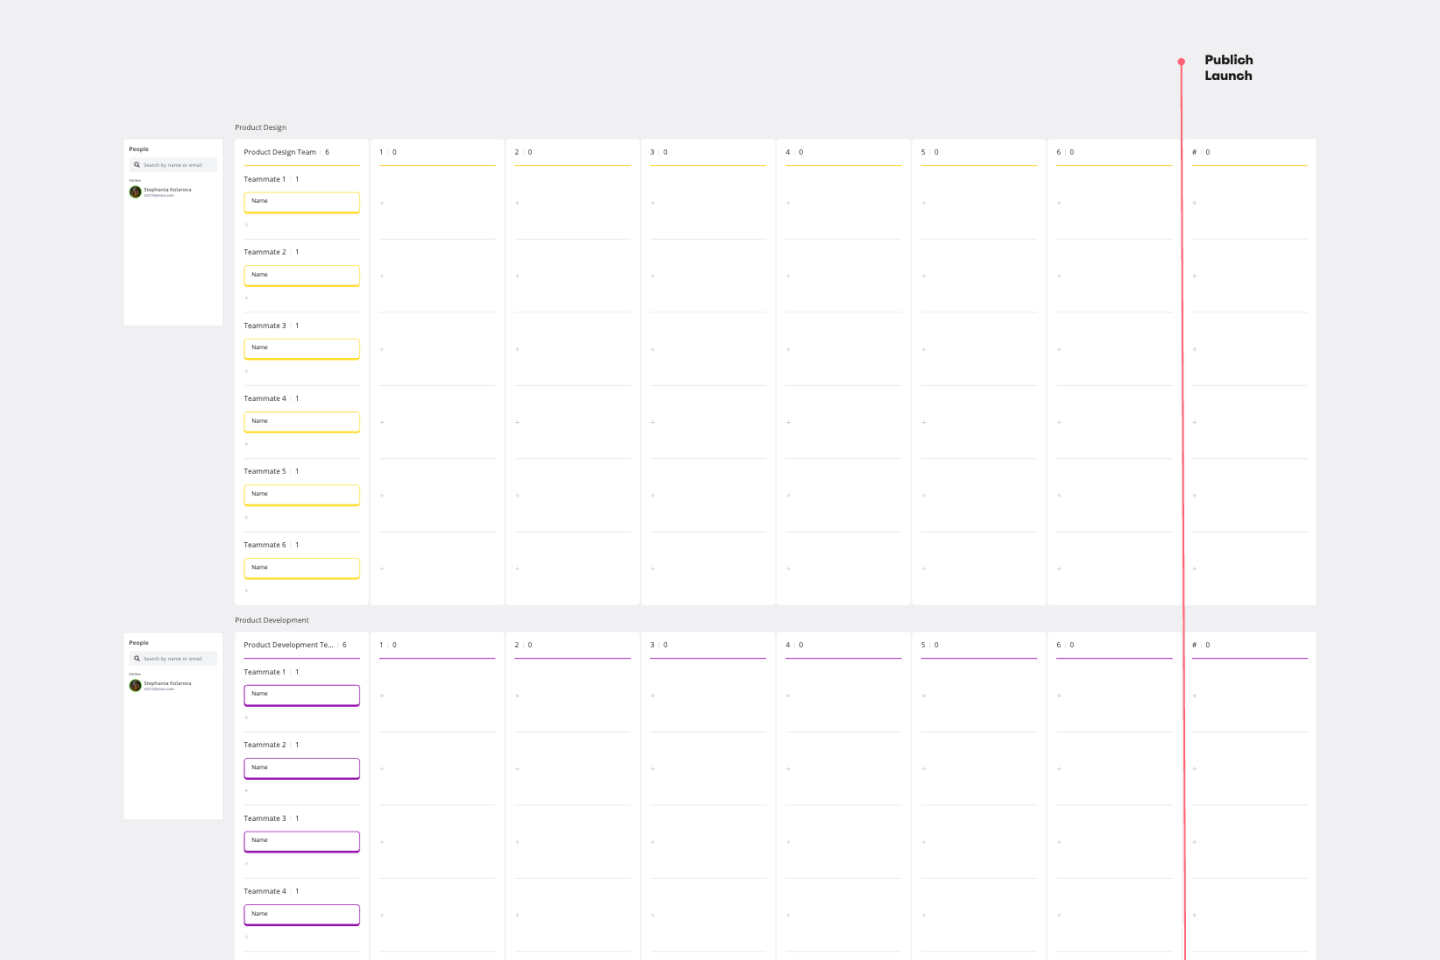This screenshot has width=1440, height=960.
Task: Click the magnifier icon in the lower People panel
Action: click(137, 659)
